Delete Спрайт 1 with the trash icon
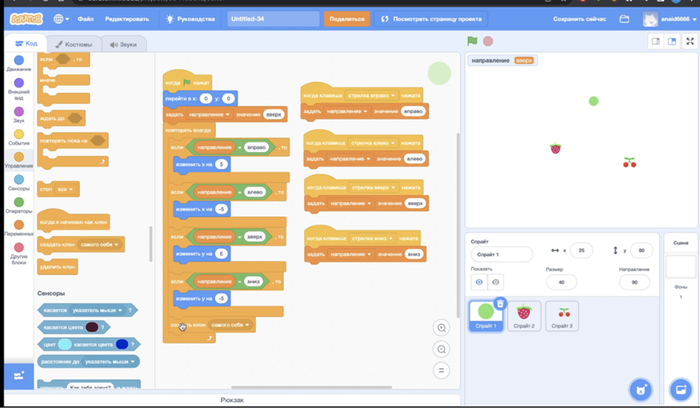The height and width of the screenshot is (410, 700). (x=500, y=304)
